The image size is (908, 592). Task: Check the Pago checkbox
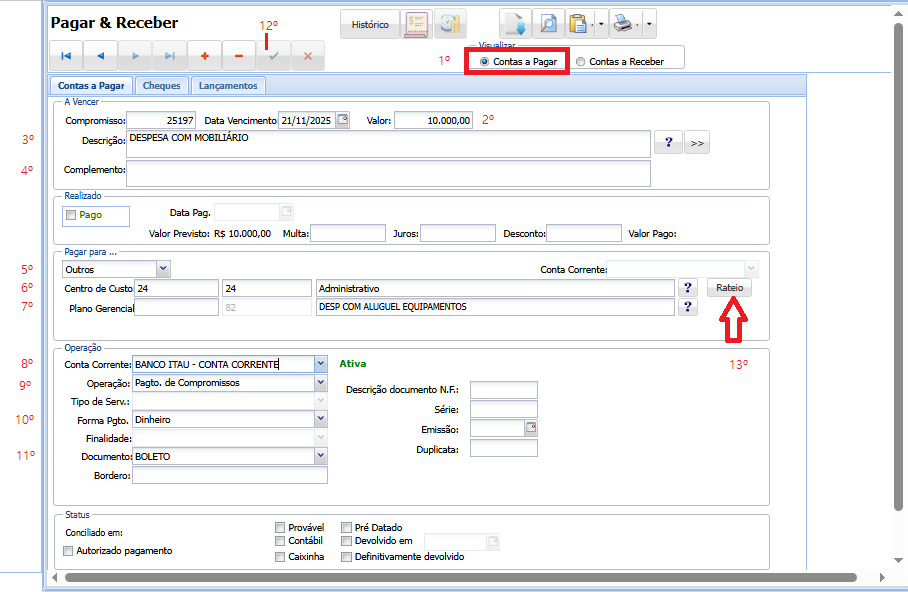[71, 215]
